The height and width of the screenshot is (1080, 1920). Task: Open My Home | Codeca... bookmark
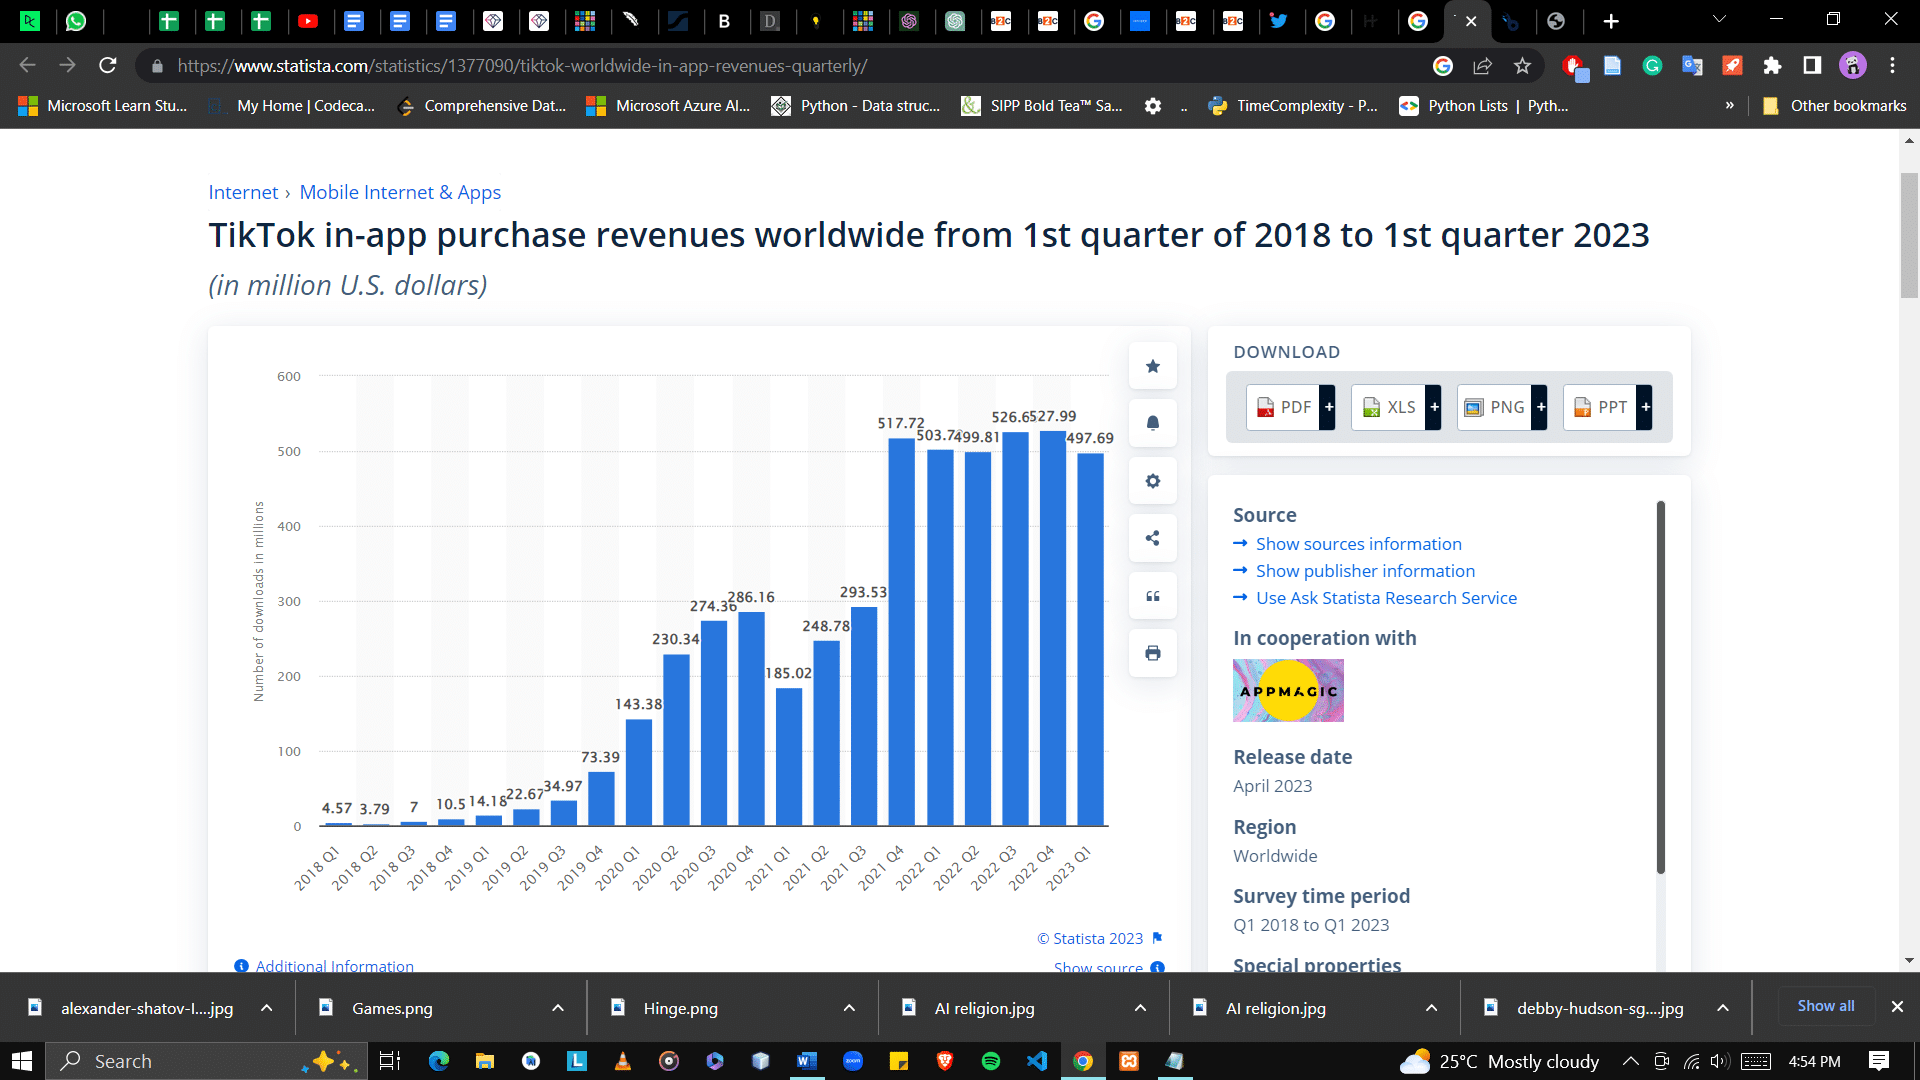pos(293,106)
